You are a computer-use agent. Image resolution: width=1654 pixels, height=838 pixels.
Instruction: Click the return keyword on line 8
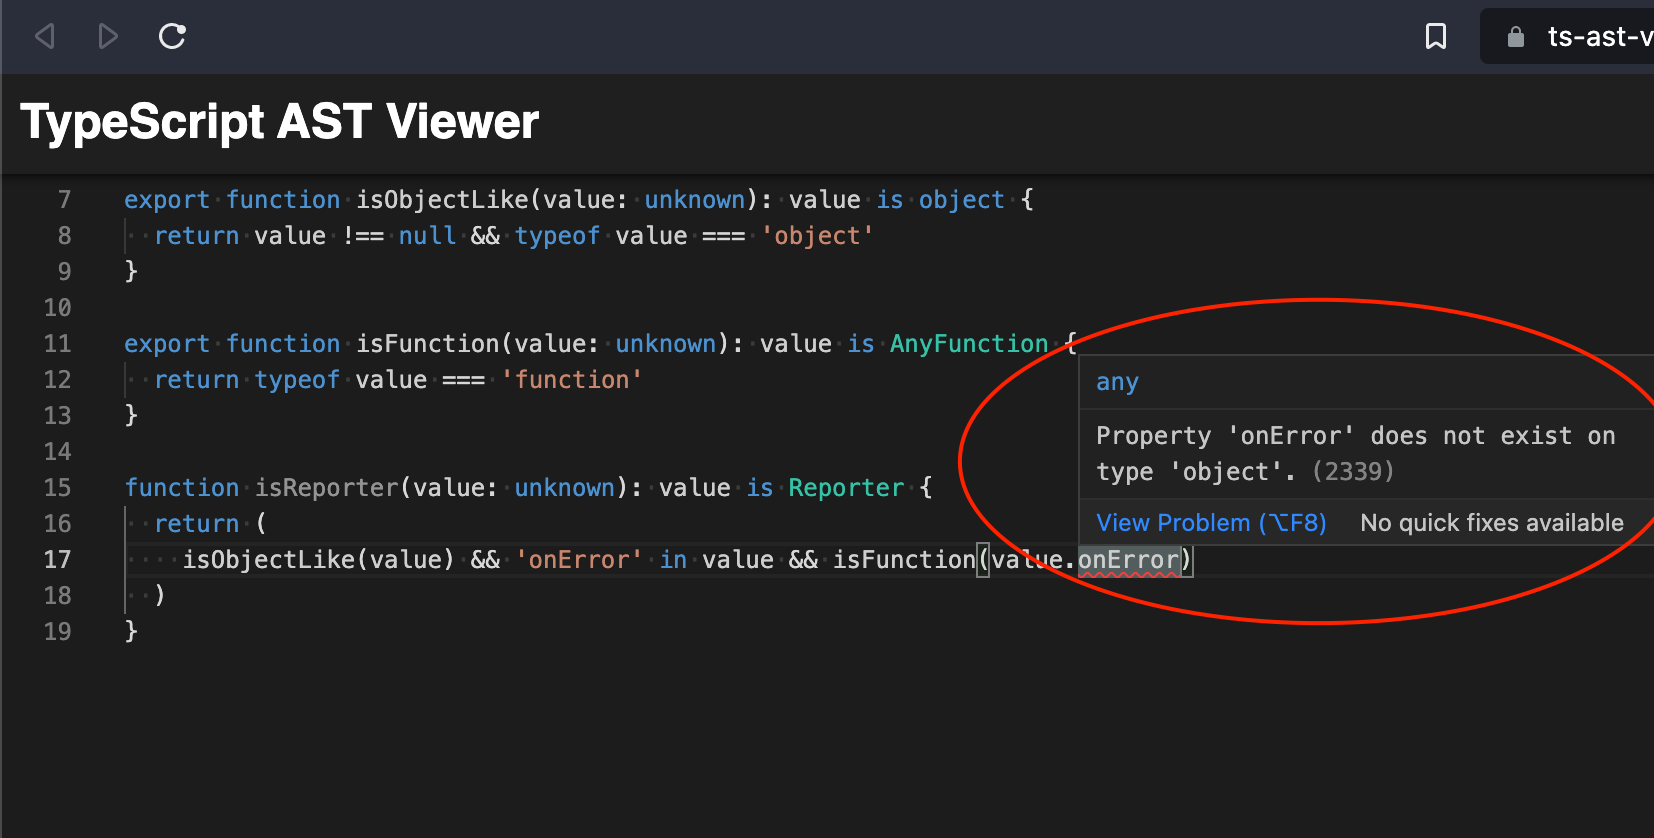coord(197,236)
